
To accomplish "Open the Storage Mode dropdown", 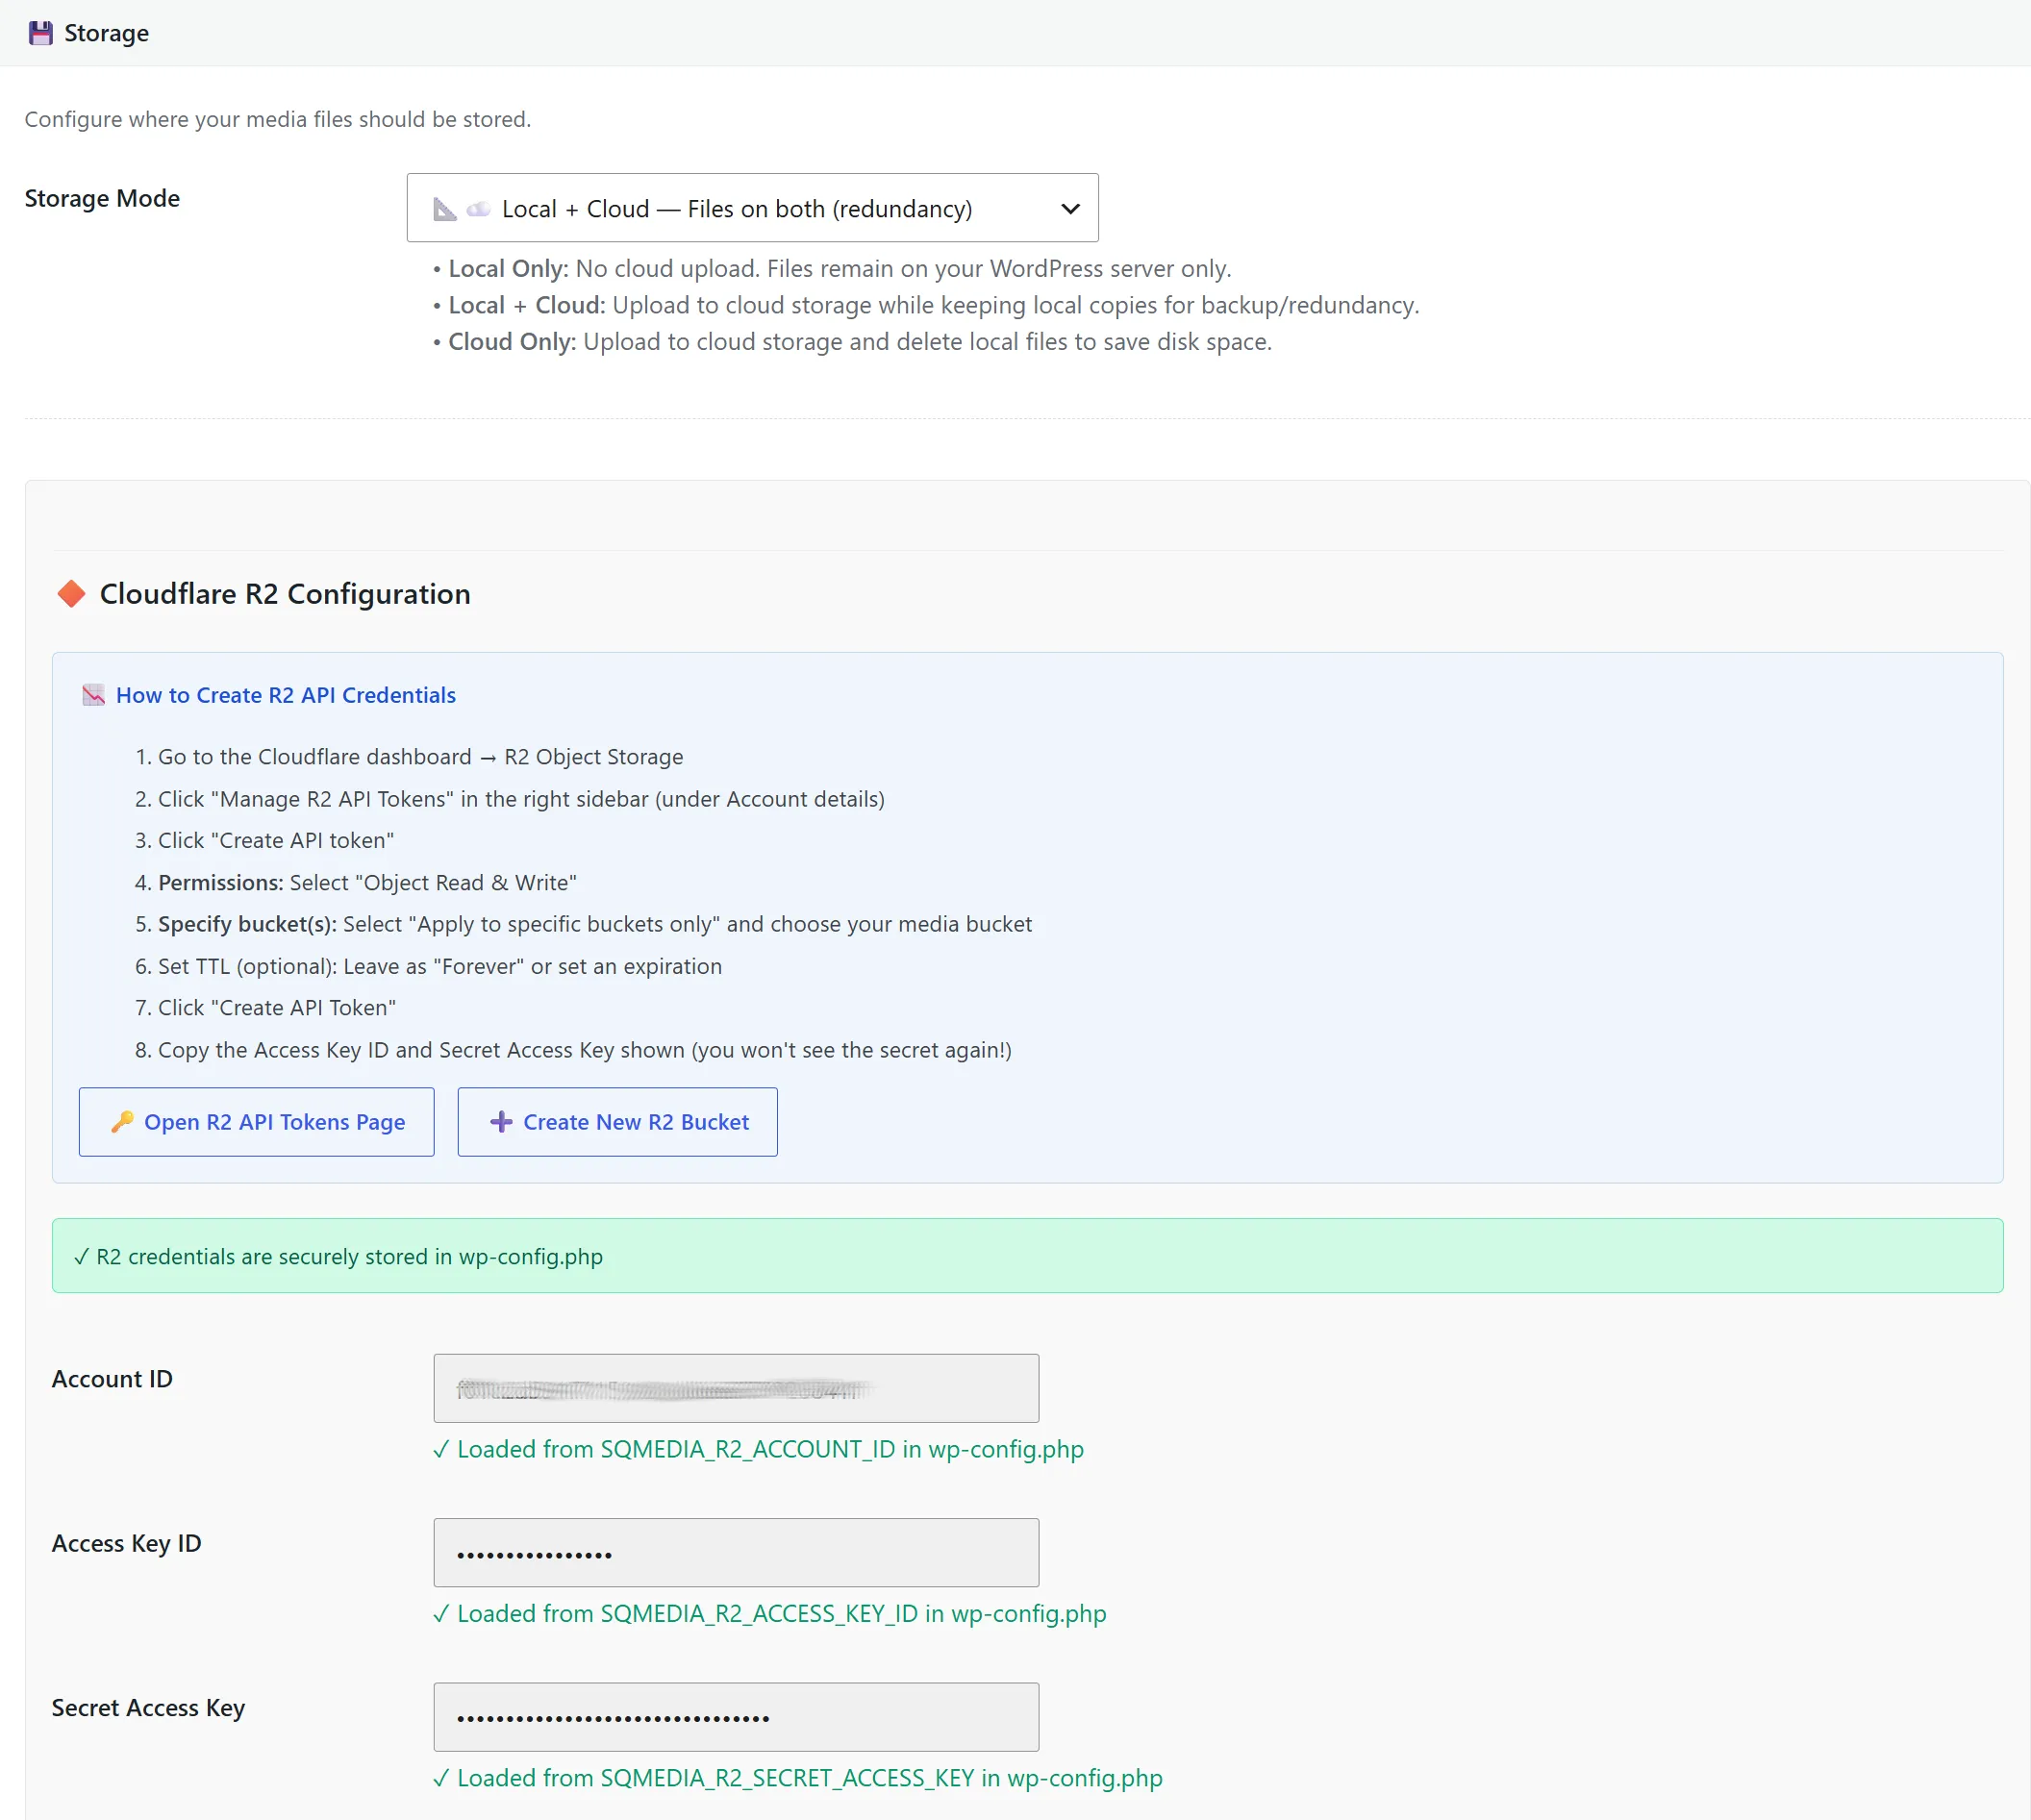I will tap(752, 208).
